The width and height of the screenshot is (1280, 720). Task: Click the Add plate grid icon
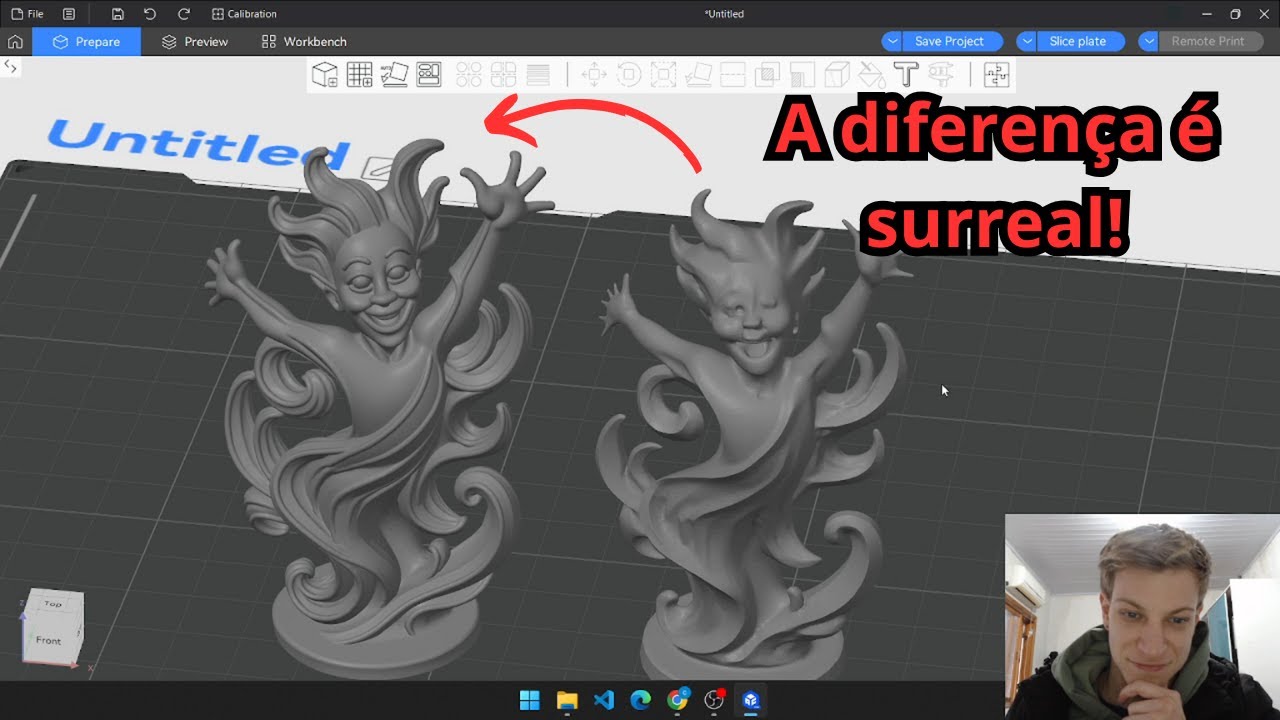pos(360,75)
